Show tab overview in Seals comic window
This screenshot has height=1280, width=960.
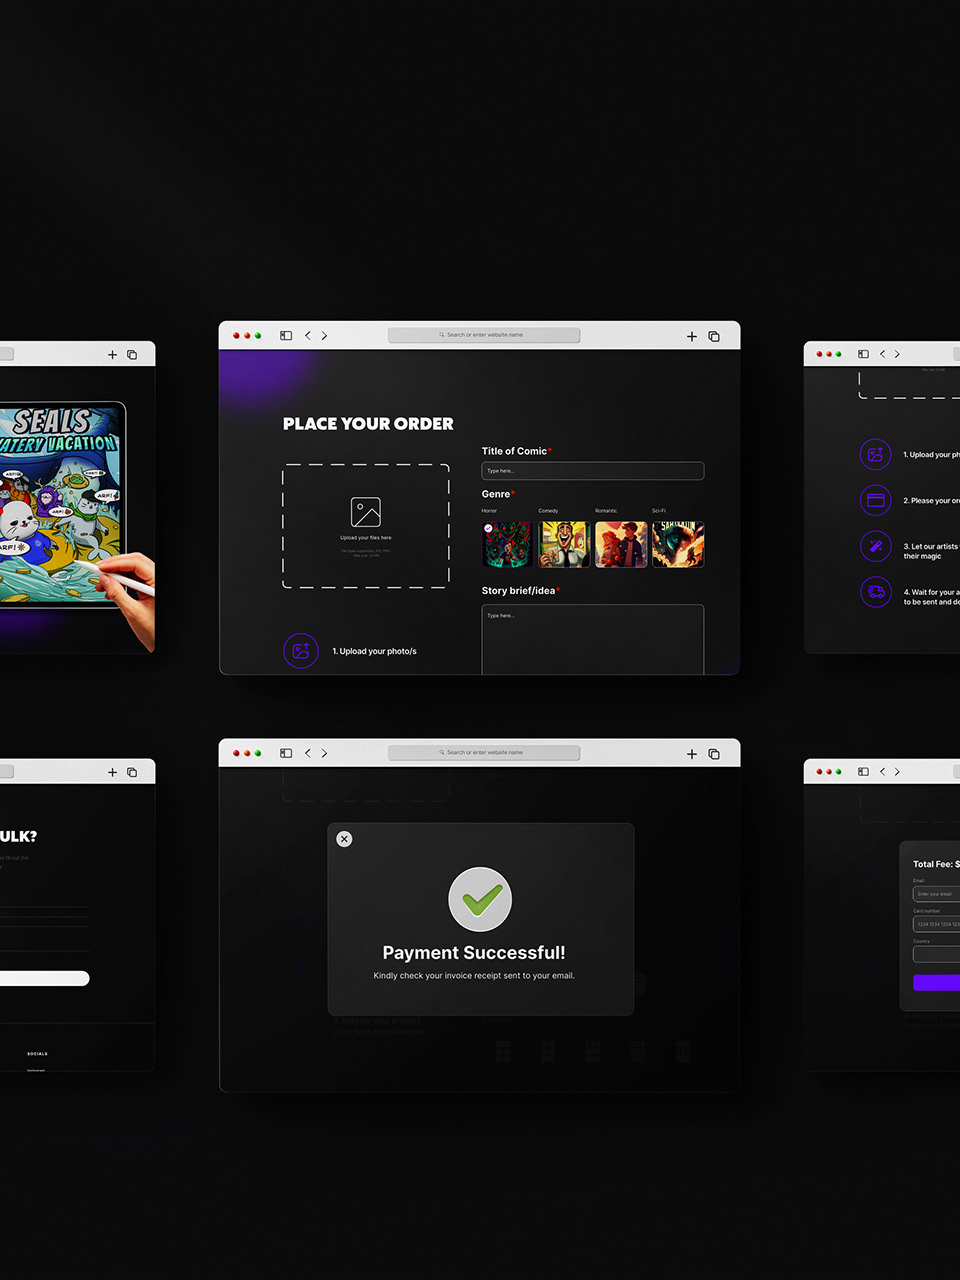[132, 355]
